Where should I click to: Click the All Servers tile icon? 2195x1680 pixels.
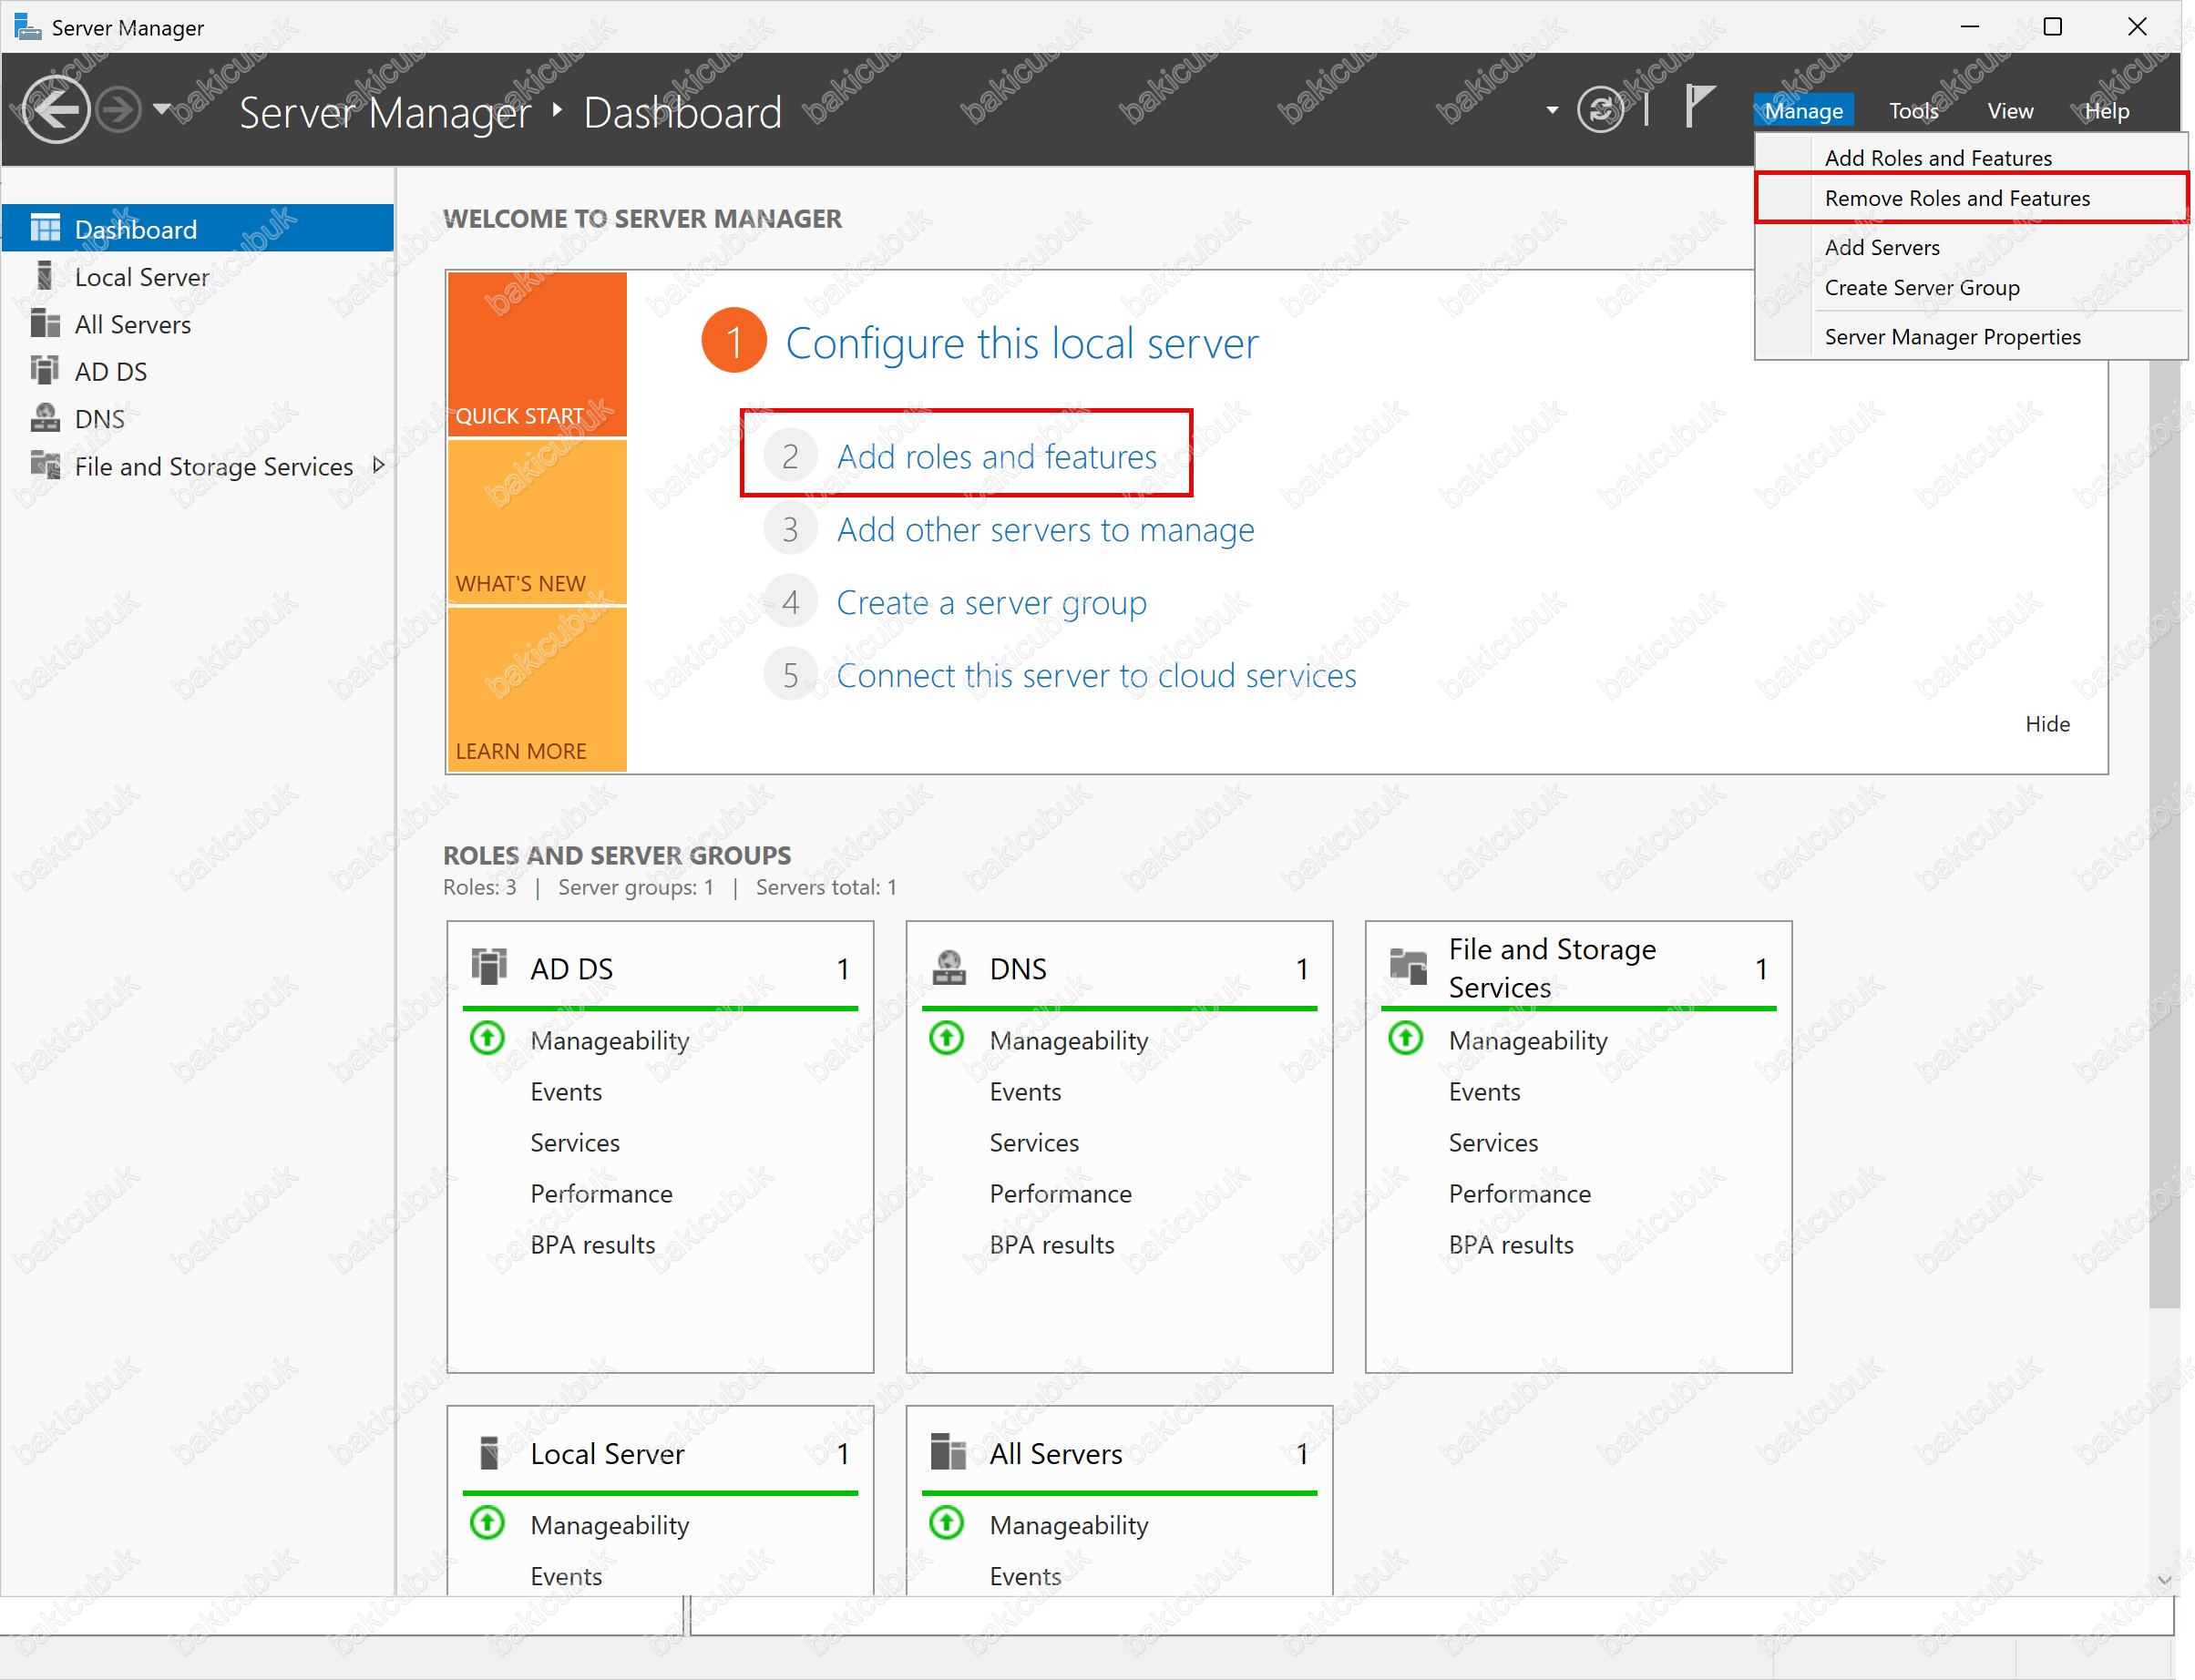948,1451
